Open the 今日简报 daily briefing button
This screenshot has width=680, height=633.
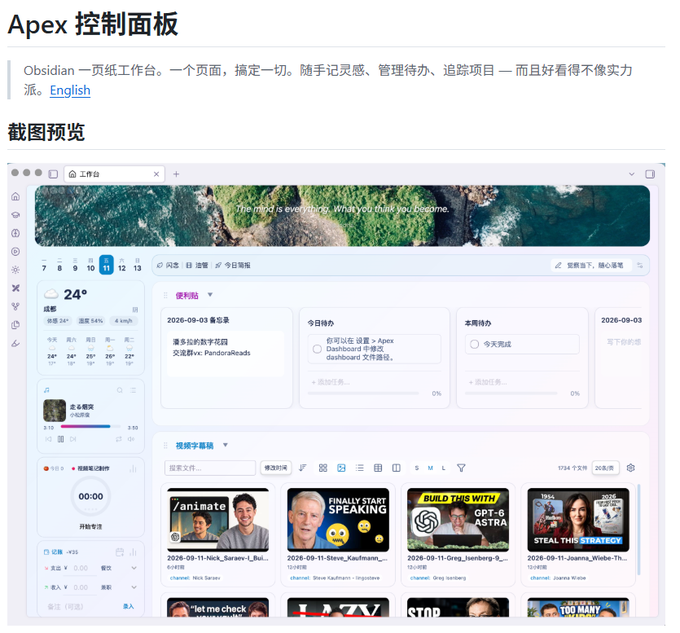(233, 265)
